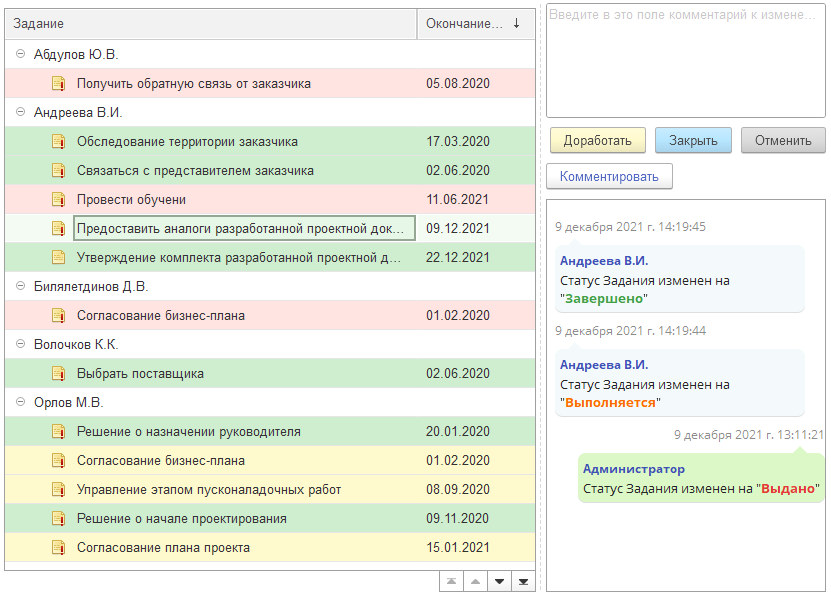Click the icon of 'Управление этапом пусконаладочных работ'
The image size is (831, 596).
click(x=59, y=490)
